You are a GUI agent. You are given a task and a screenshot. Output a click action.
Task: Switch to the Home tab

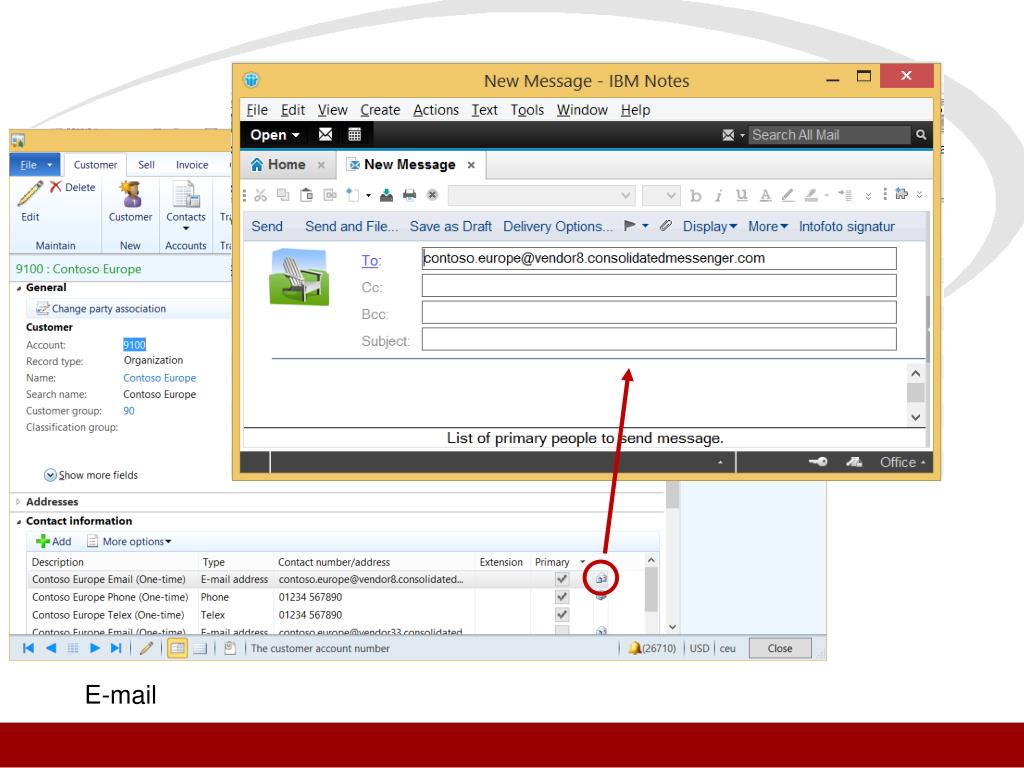pos(287,165)
